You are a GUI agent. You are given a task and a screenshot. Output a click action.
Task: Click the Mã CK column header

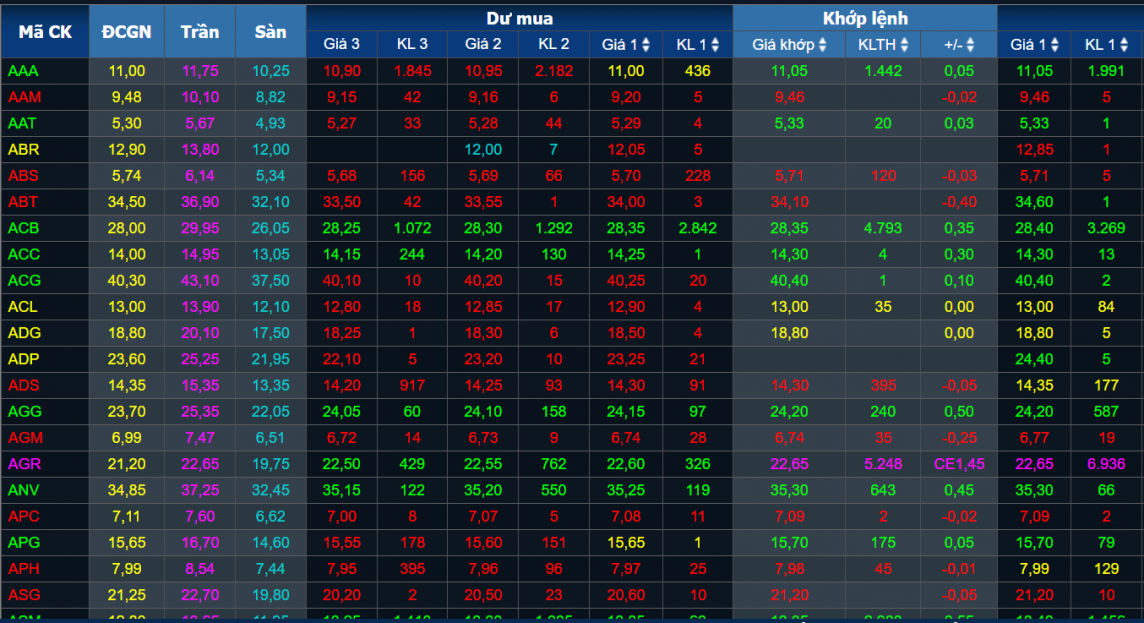(45, 32)
